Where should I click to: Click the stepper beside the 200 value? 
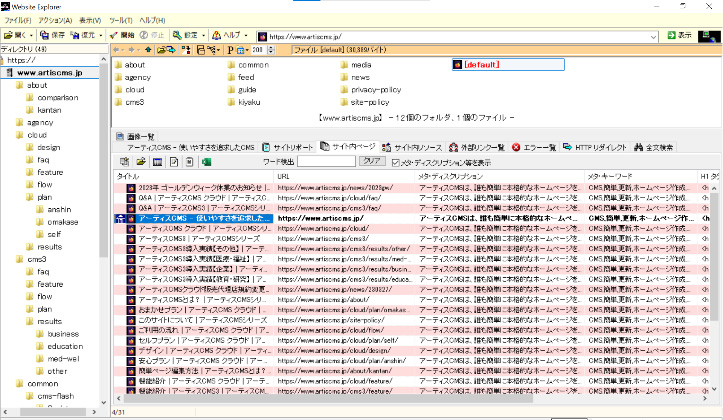(x=271, y=50)
